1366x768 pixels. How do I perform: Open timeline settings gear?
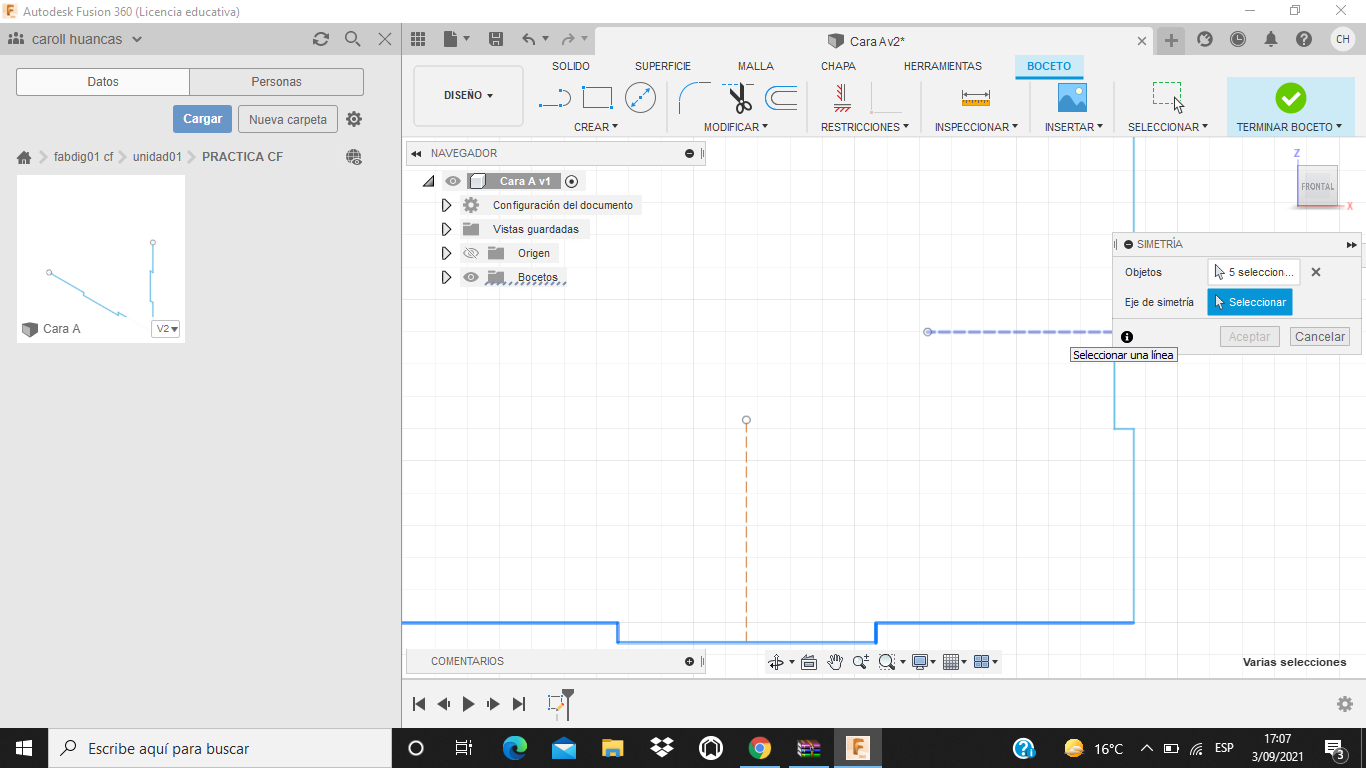[x=1345, y=704]
